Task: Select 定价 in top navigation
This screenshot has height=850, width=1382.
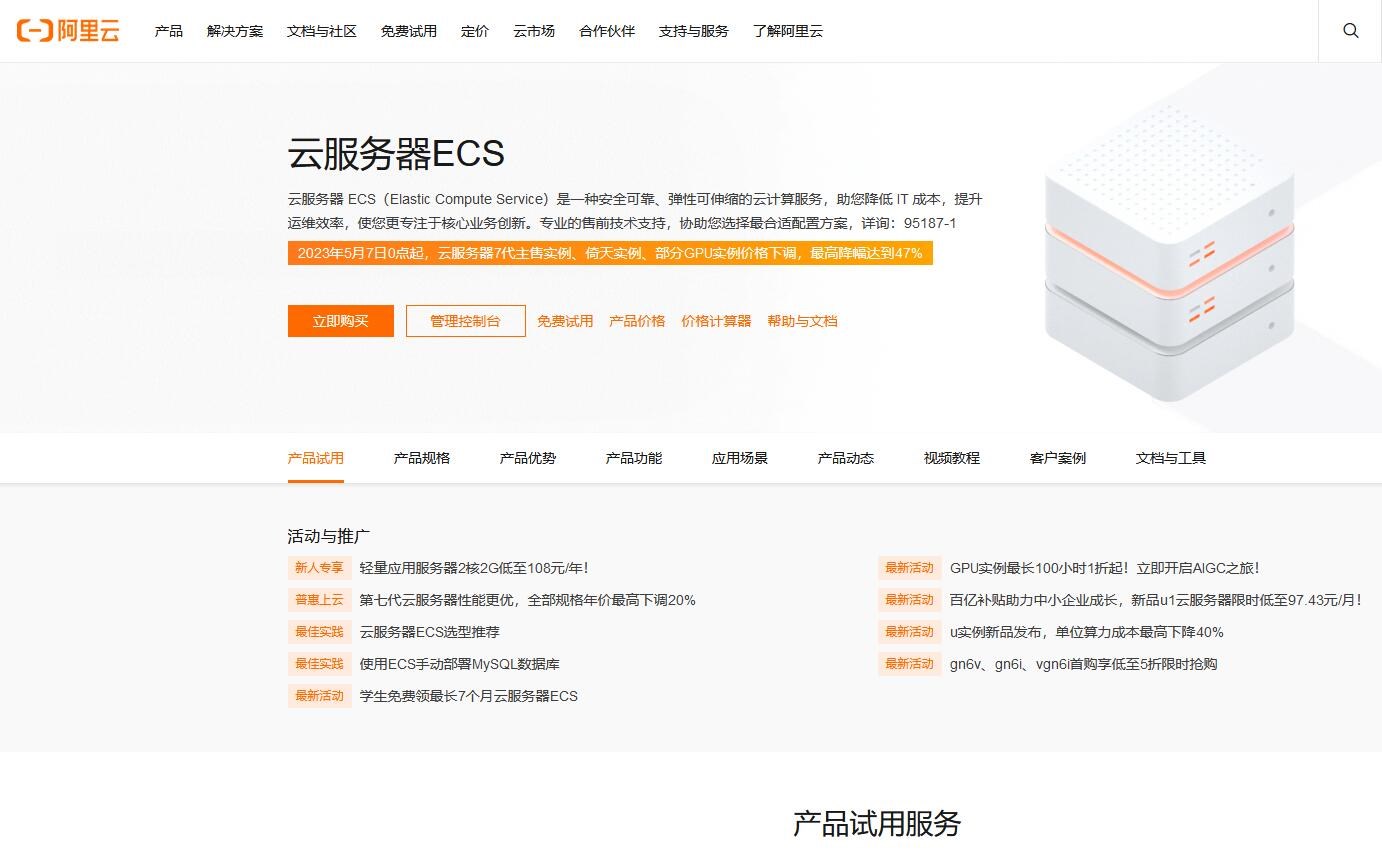Action: click(x=475, y=31)
